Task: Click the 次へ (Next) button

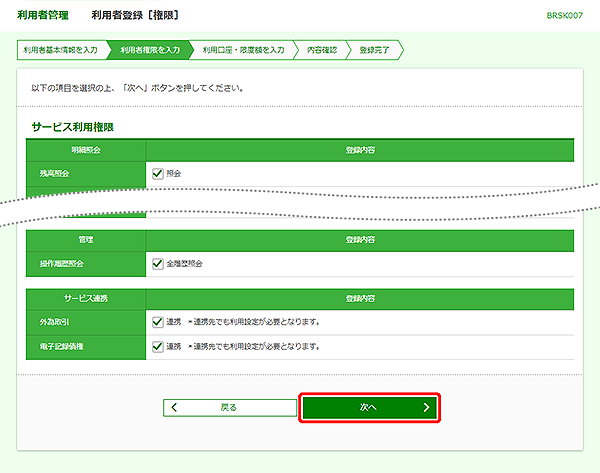Action: point(369,408)
